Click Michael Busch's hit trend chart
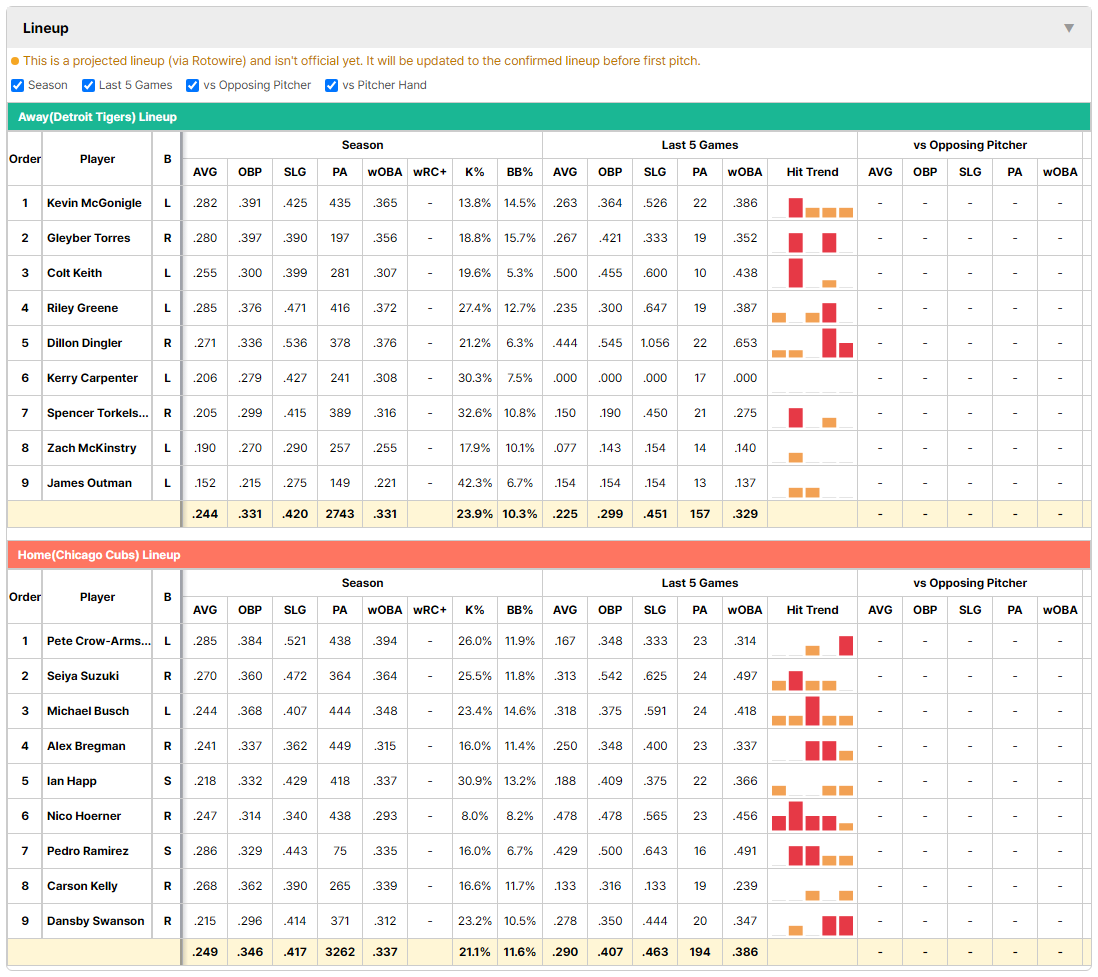The height and width of the screenshot is (977, 1098). 812,711
